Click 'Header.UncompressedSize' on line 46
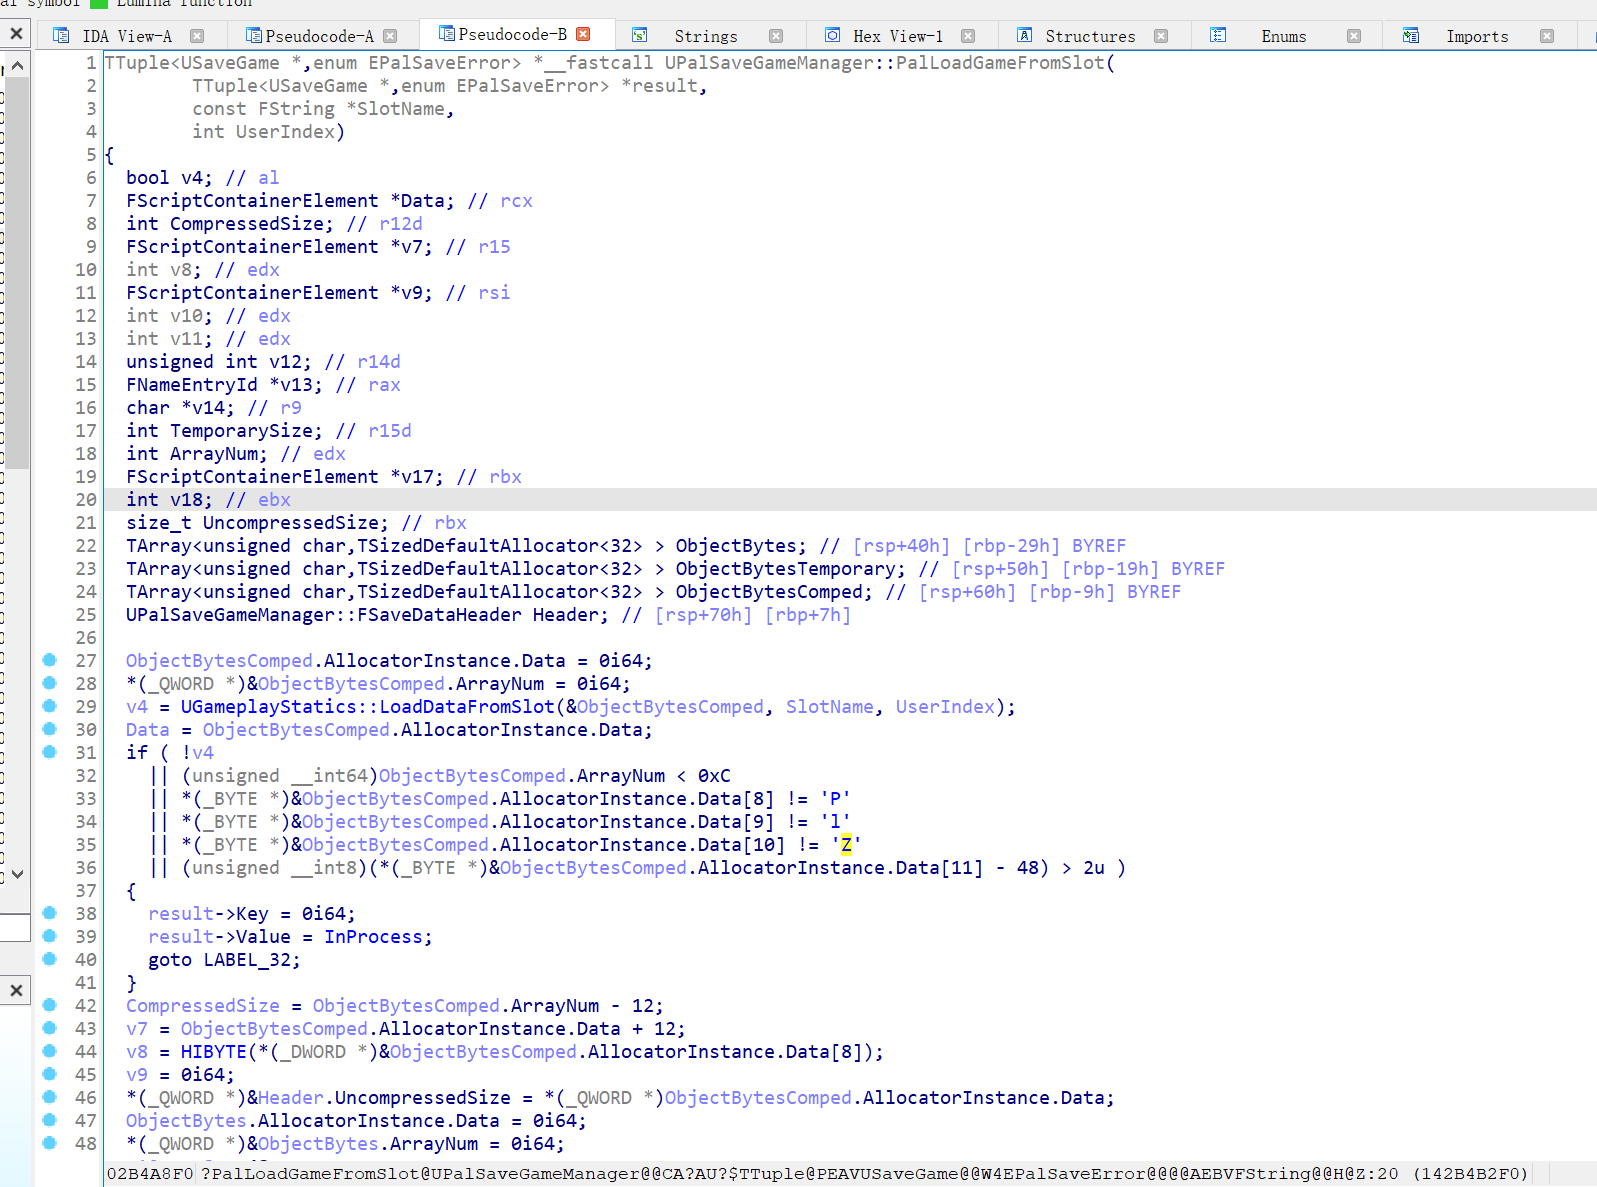Image resolution: width=1597 pixels, height=1187 pixels. tap(384, 1098)
